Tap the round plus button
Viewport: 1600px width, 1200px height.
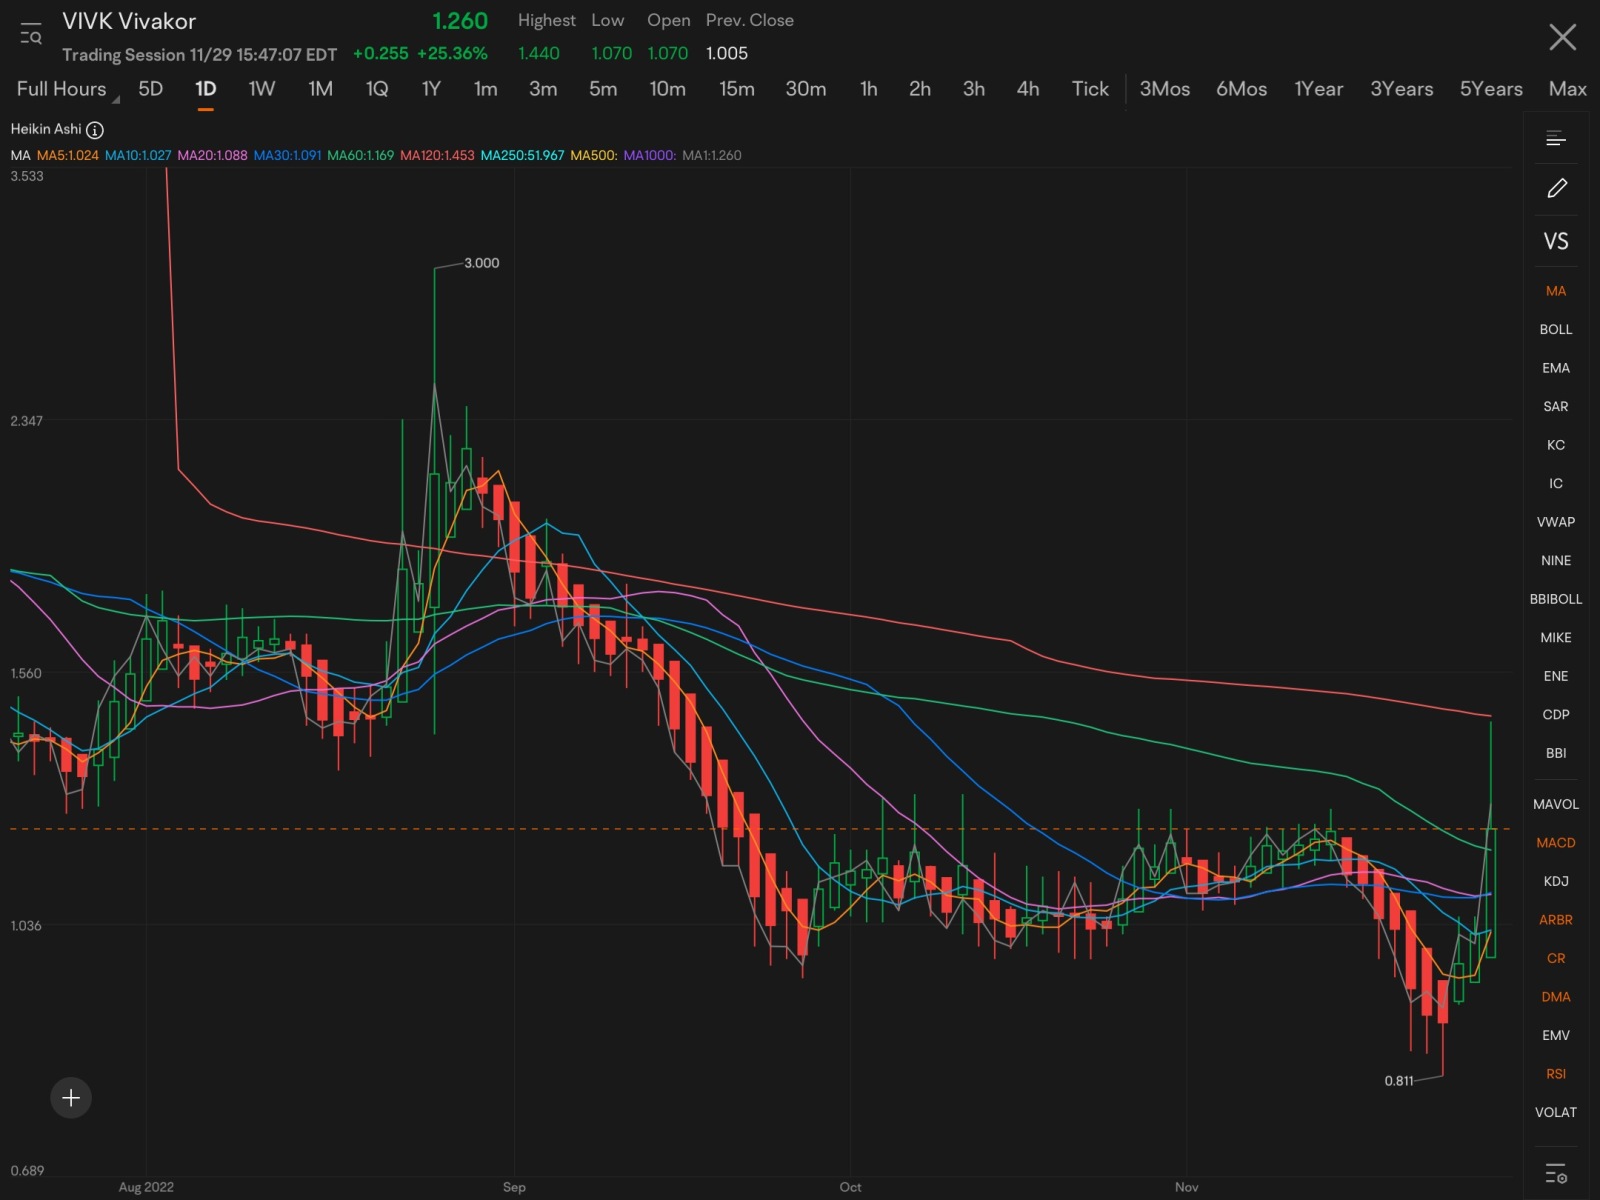coord(71,1098)
